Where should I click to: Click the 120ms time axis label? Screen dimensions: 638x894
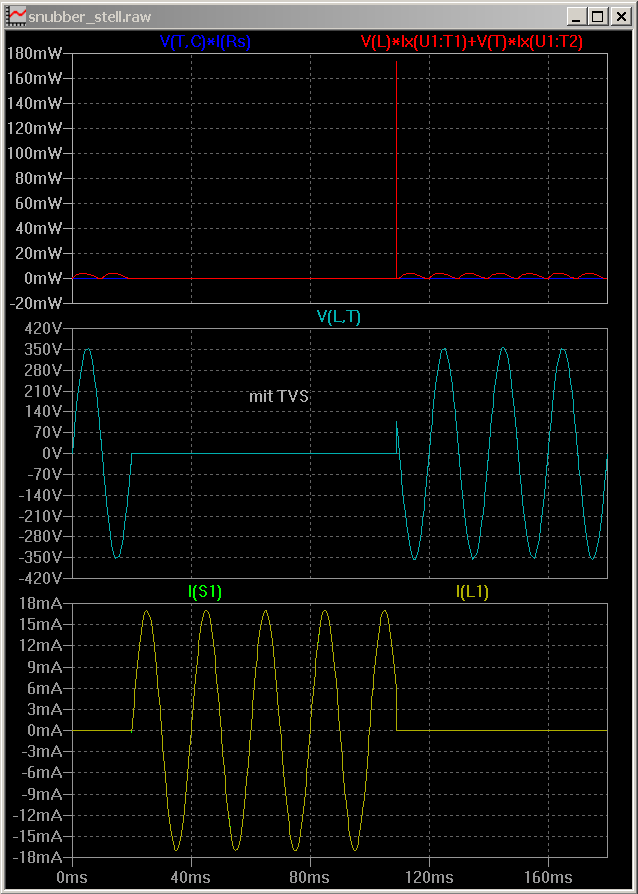pos(429,876)
